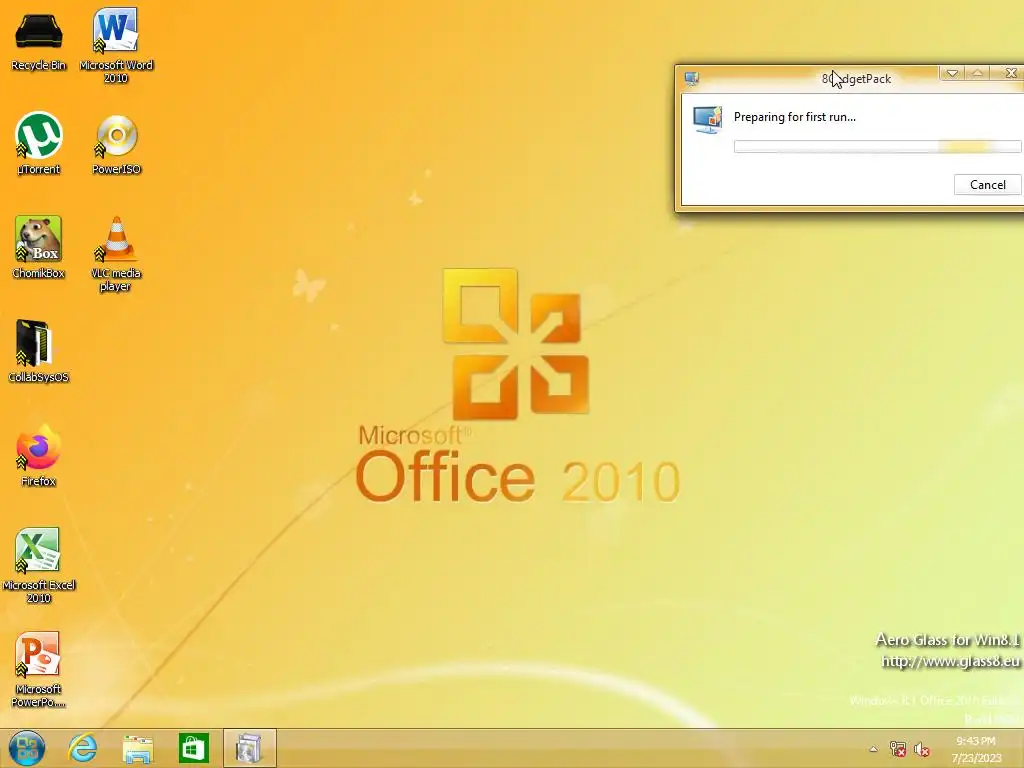1024x768 pixels.
Task: Click the muted volume tray icon
Action: point(921,749)
